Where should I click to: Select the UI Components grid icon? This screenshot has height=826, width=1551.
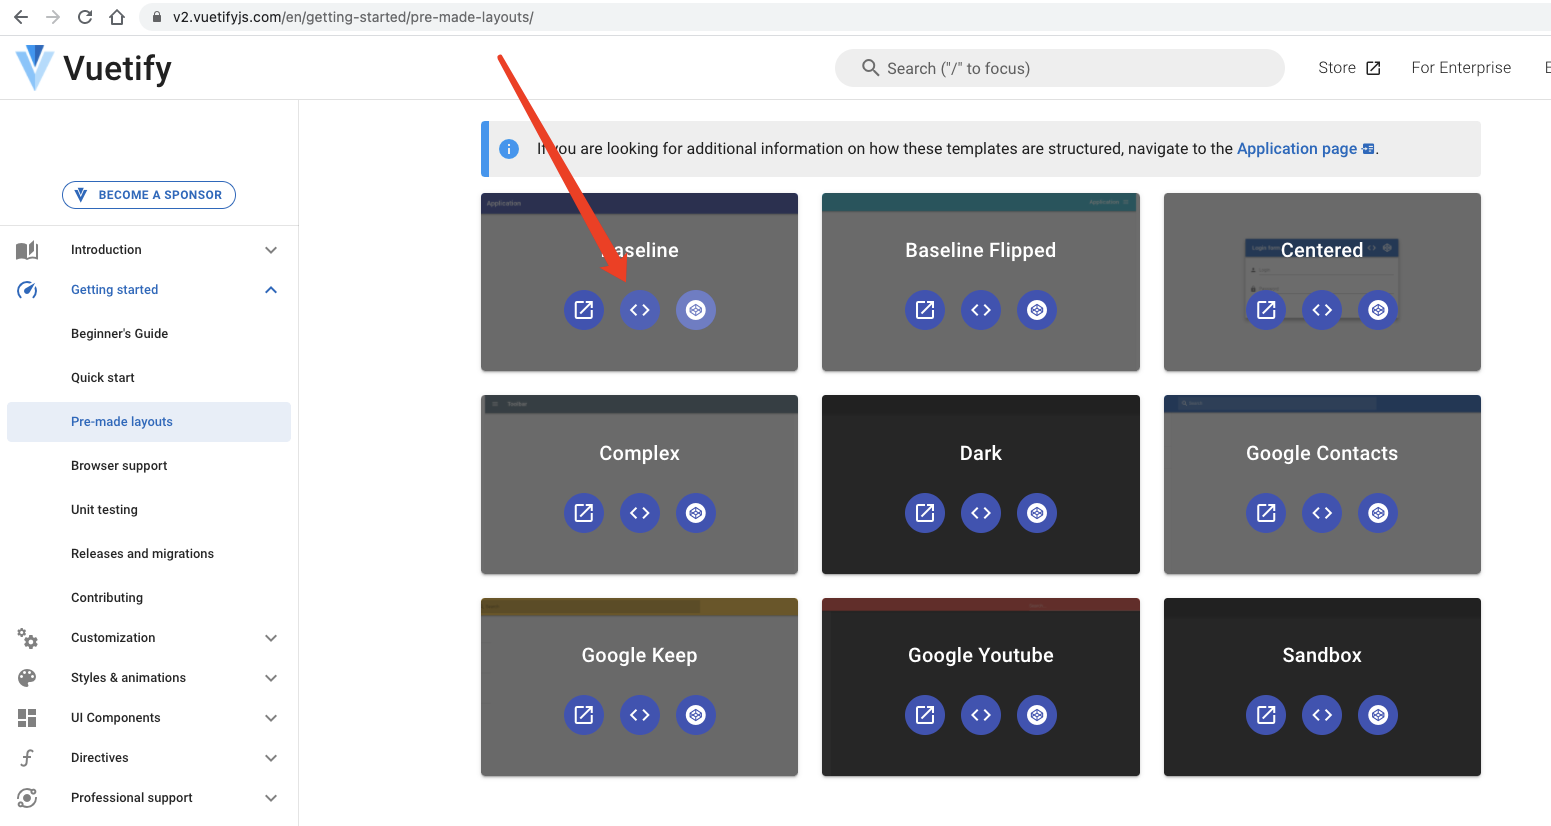click(x=27, y=717)
